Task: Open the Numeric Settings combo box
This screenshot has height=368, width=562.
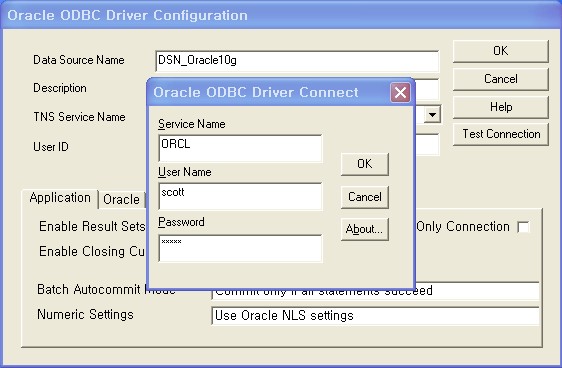Action: [375, 316]
